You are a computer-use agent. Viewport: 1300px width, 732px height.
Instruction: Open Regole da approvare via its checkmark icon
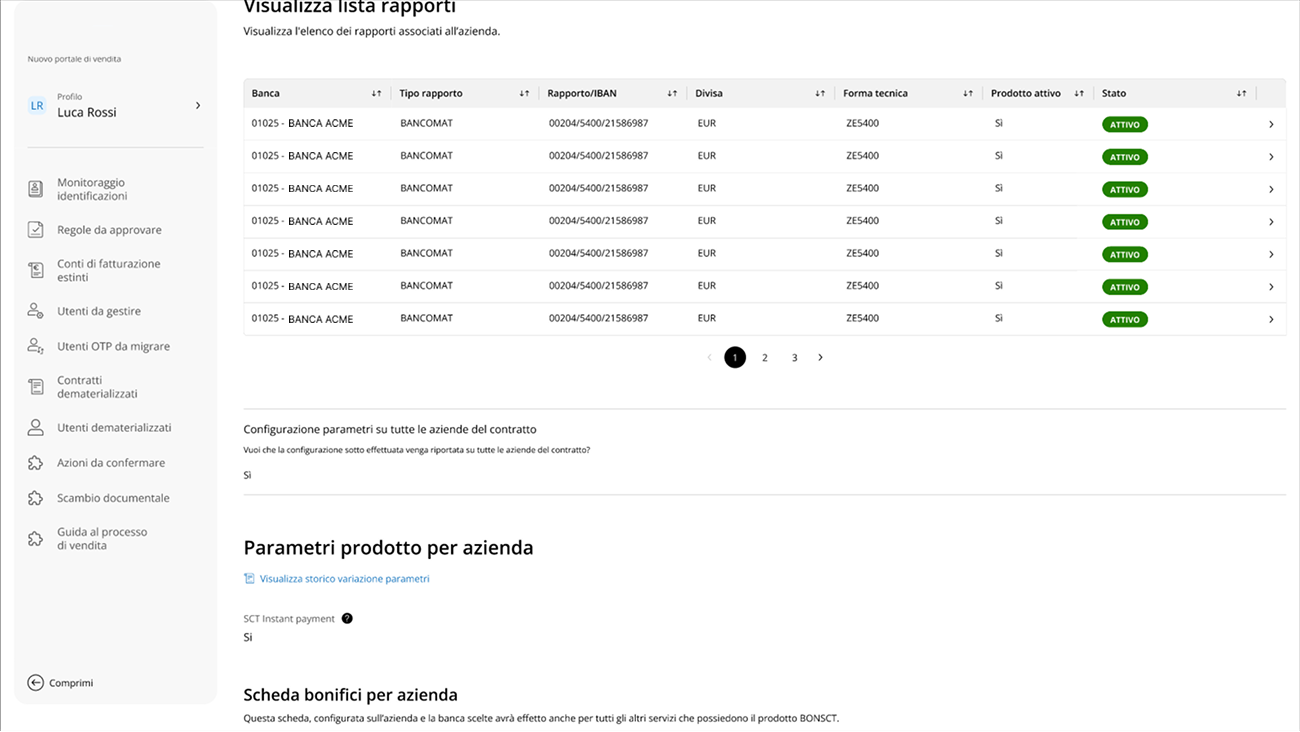pos(35,230)
